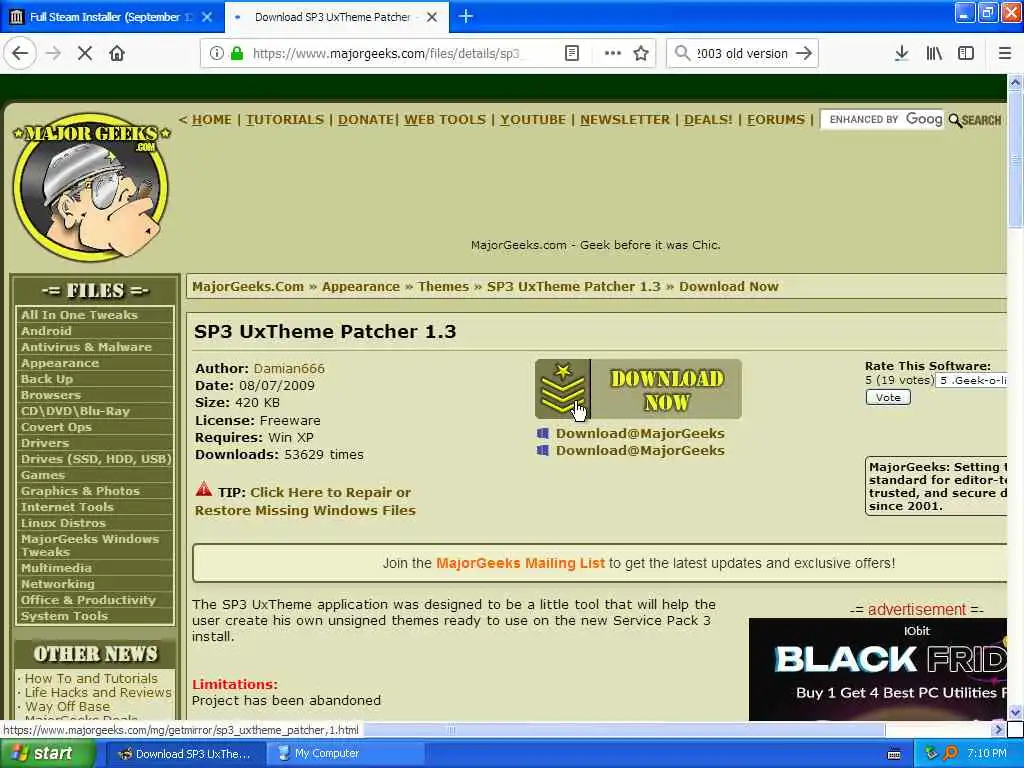The image size is (1024, 768).
Task: Select the Download SP3 UxTheme Patcher tab
Action: pyautogui.click(x=336, y=17)
